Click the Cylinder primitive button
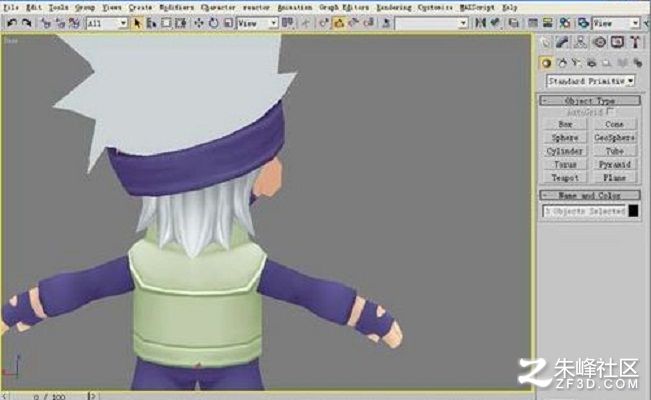The image size is (651, 400). (x=565, y=151)
